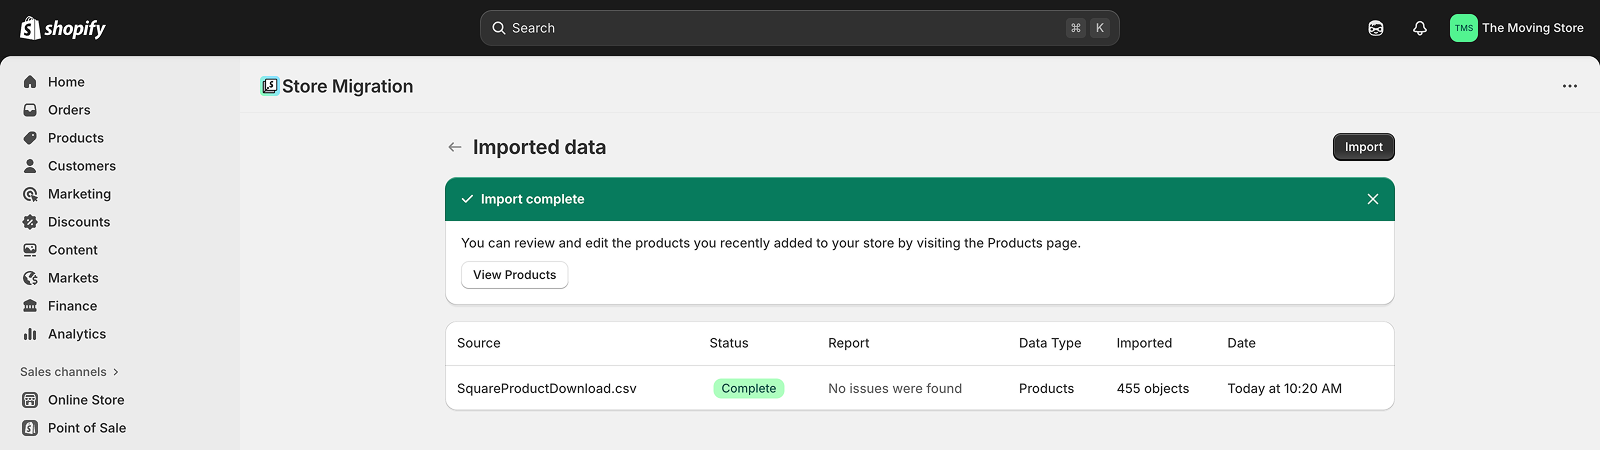Screen dimensions: 1600x450
Task: Click the Status column header
Action: click(729, 343)
